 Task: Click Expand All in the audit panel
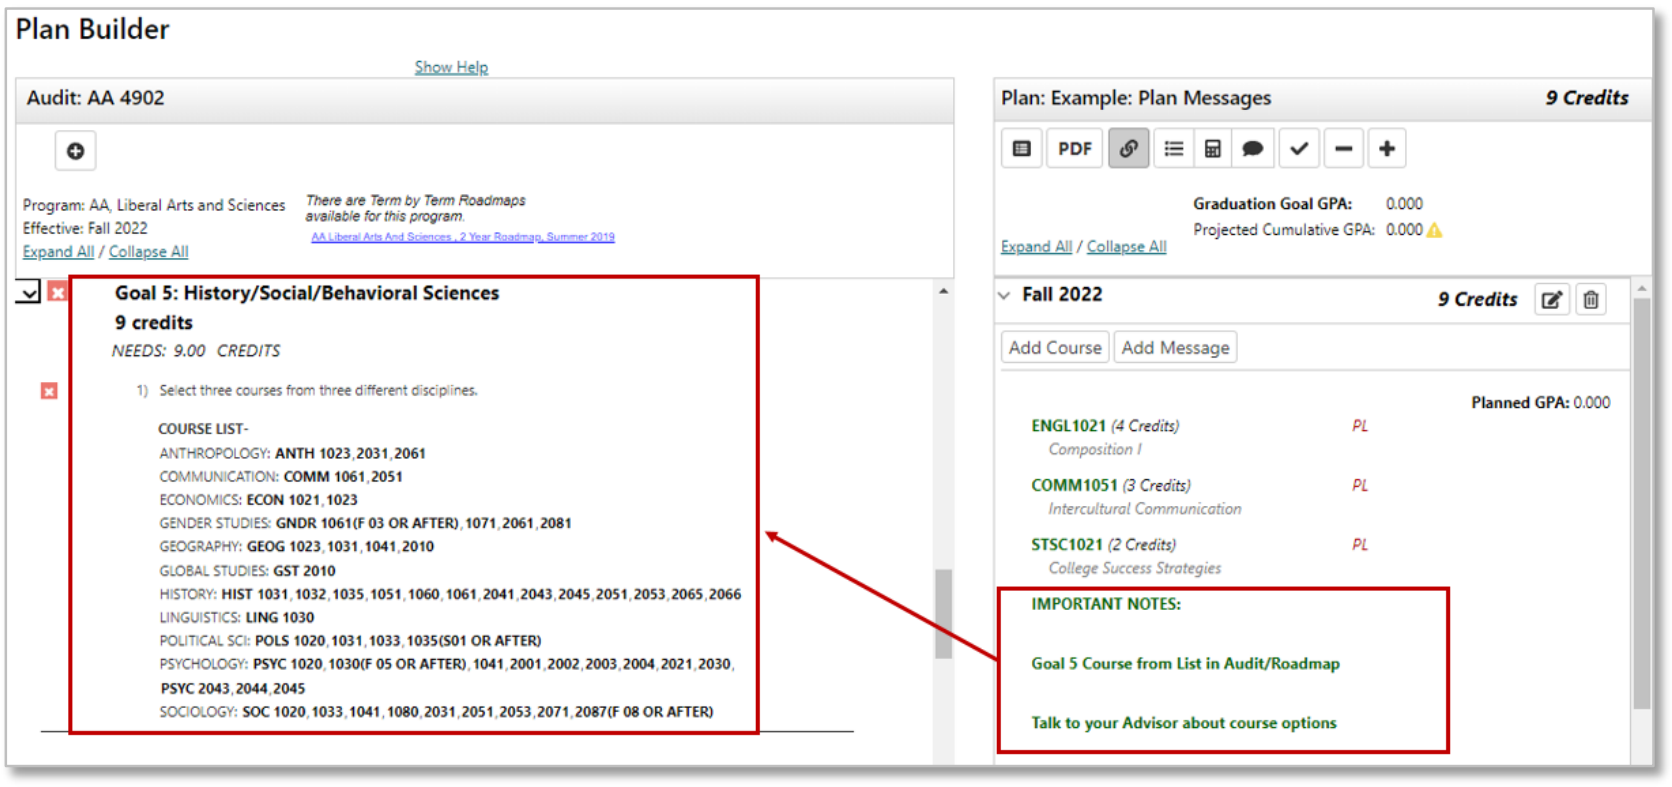click(58, 252)
